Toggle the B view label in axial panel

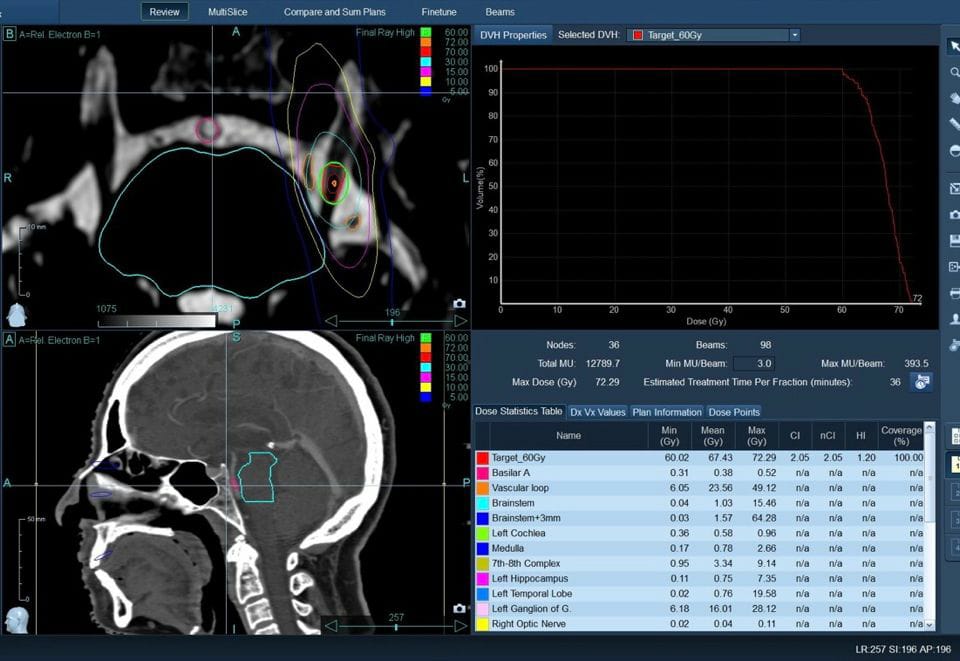tap(10, 34)
